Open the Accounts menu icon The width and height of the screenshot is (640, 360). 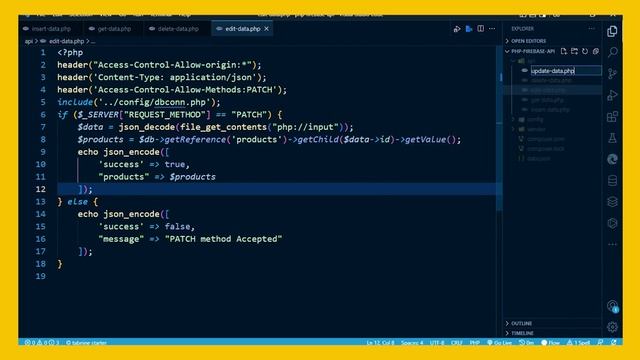tap(612, 306)
